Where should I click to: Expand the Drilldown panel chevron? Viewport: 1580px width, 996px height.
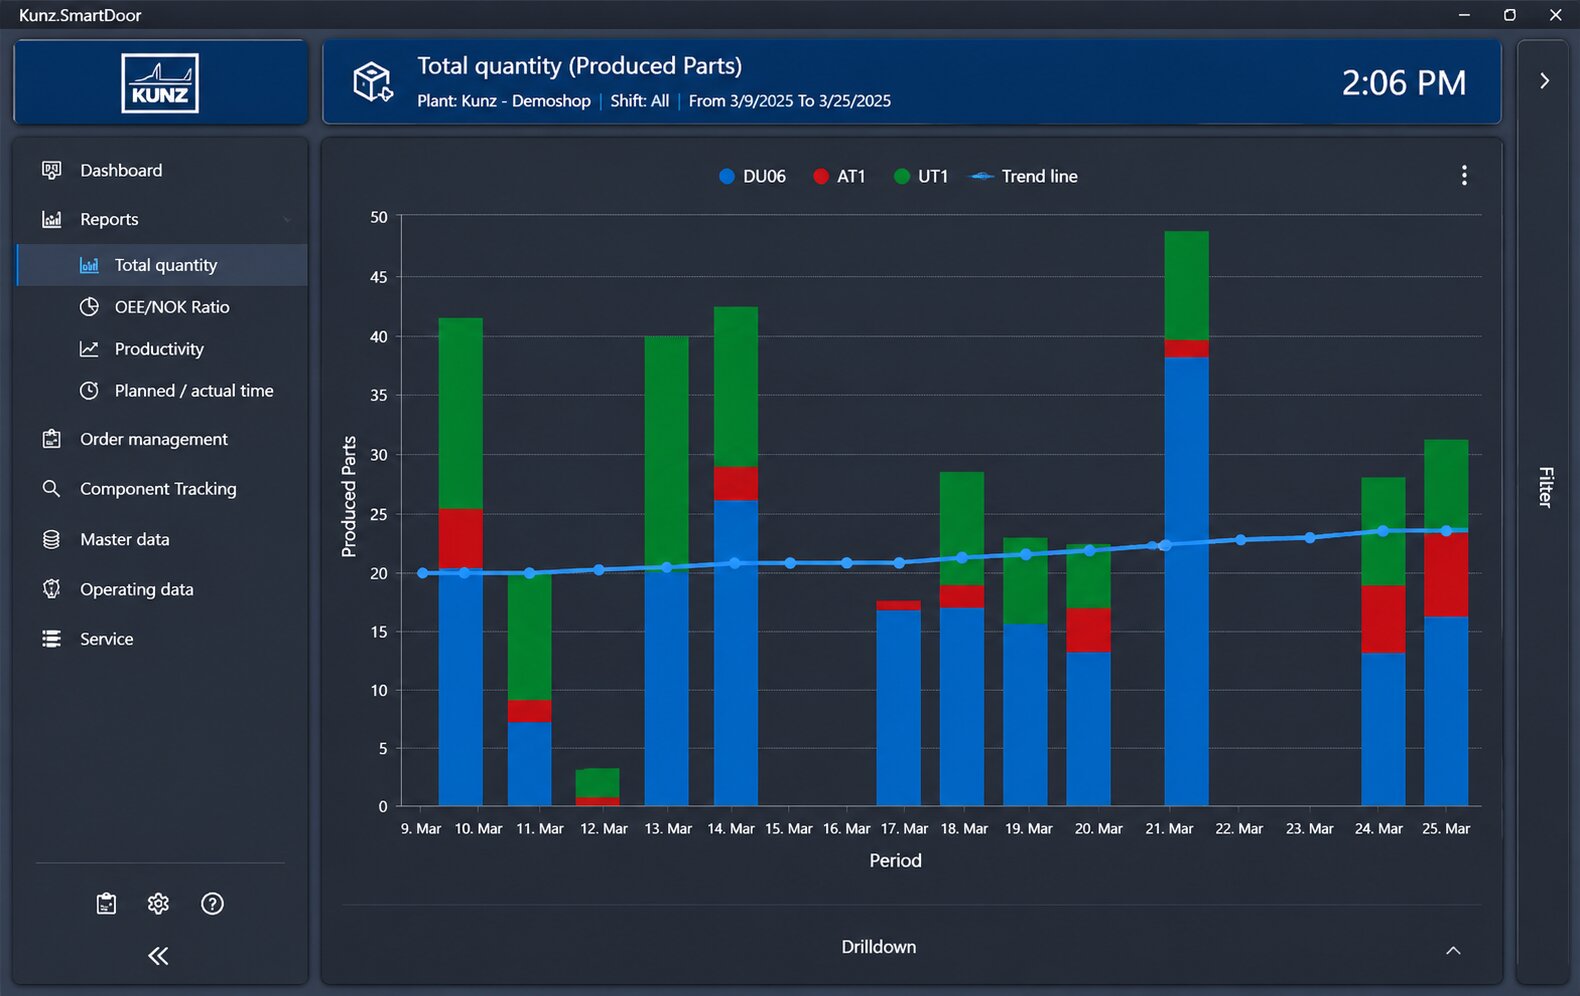[x=1453, y=950]
